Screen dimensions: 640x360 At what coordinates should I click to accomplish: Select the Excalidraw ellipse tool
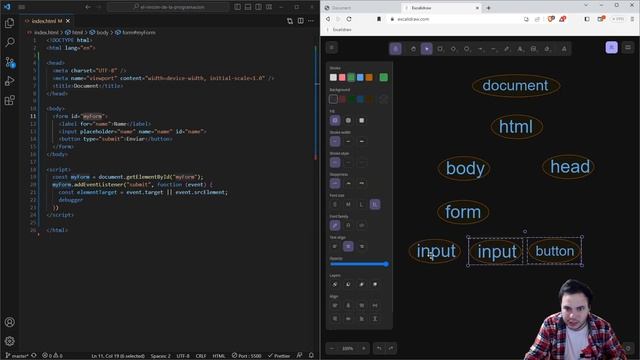click(467, 49)
